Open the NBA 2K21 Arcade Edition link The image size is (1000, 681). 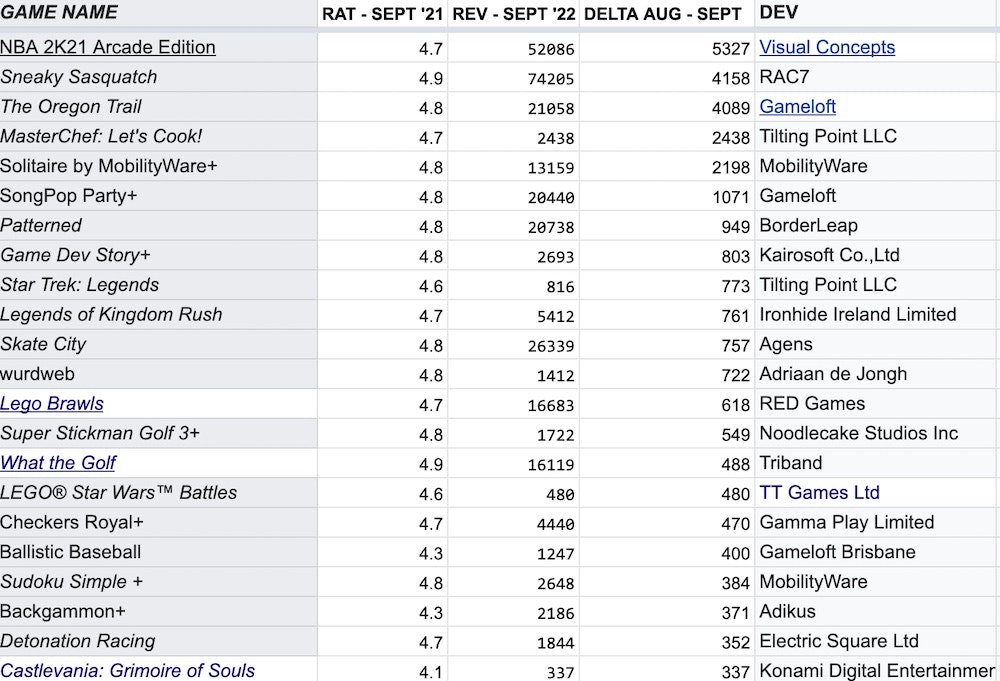point(108,47)
